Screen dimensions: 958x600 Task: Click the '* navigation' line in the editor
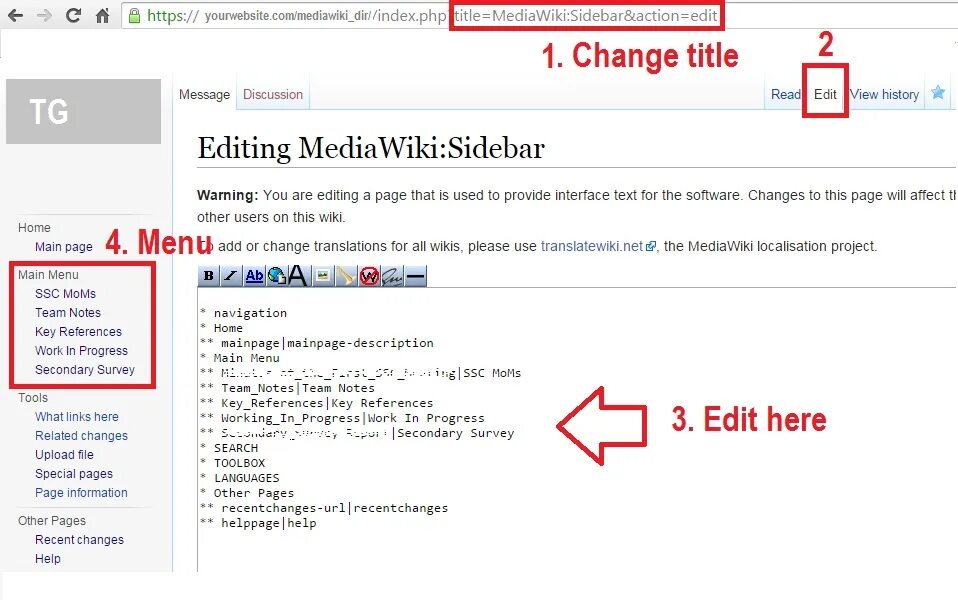(x=244, y=313)
